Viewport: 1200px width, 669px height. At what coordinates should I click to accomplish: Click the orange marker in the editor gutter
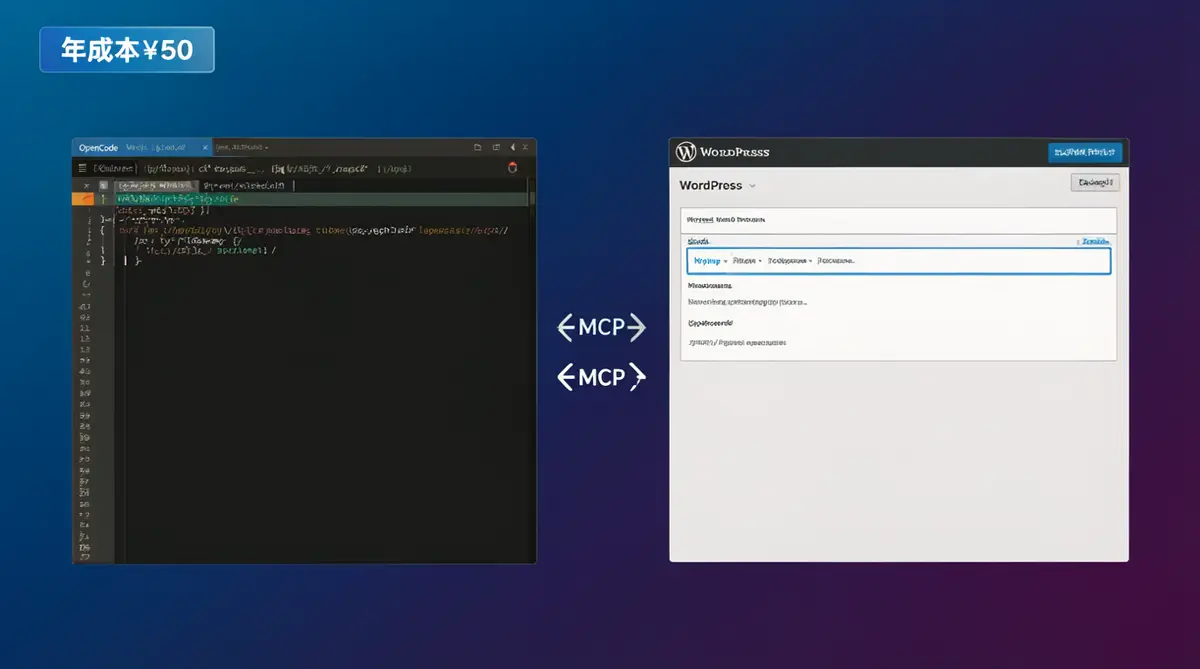[83, 199]
